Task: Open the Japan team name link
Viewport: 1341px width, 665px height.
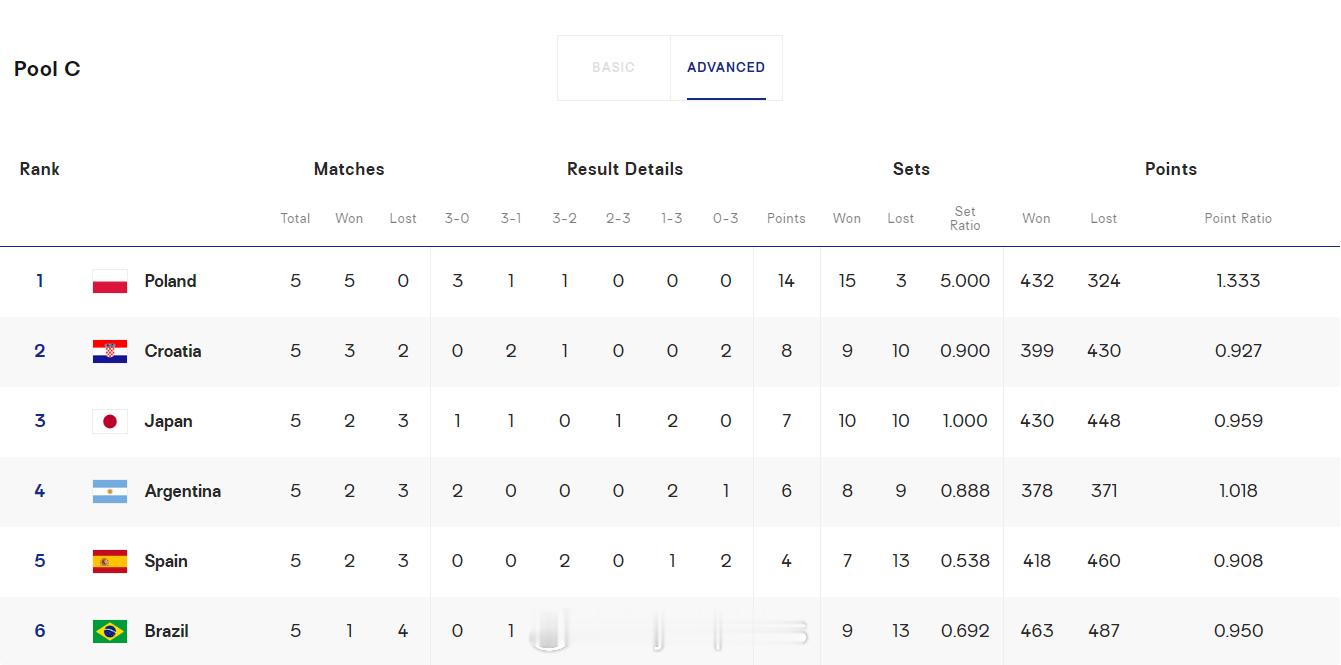Action: click(x=168, y=421)
